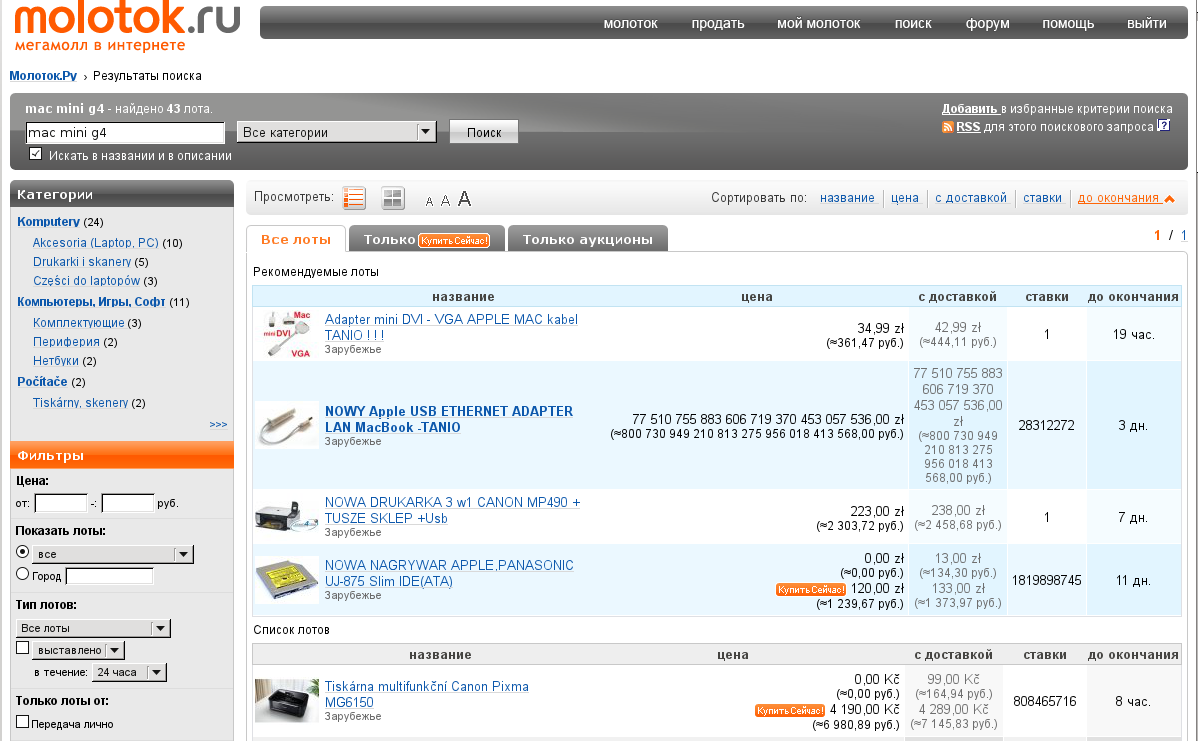Open Drukarki i skanery category
Viewport: 1198px width, 741px height.
(x=82, y=262)
